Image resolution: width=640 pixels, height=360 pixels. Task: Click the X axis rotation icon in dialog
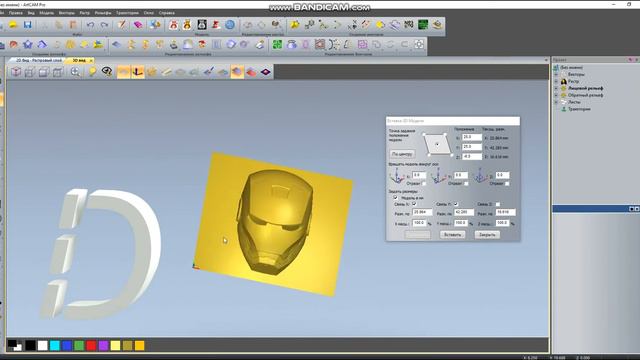coord(397,176)
